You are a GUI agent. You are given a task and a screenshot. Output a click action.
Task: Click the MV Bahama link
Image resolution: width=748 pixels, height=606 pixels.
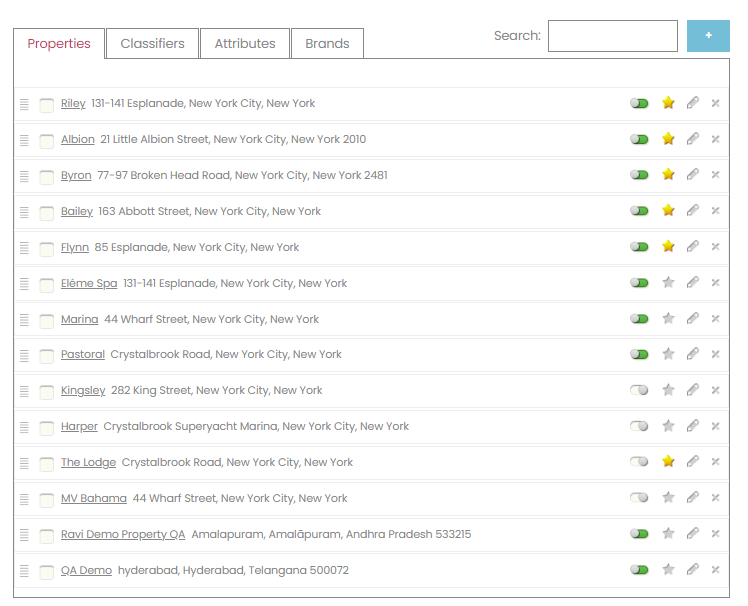(x=94, y=498)
